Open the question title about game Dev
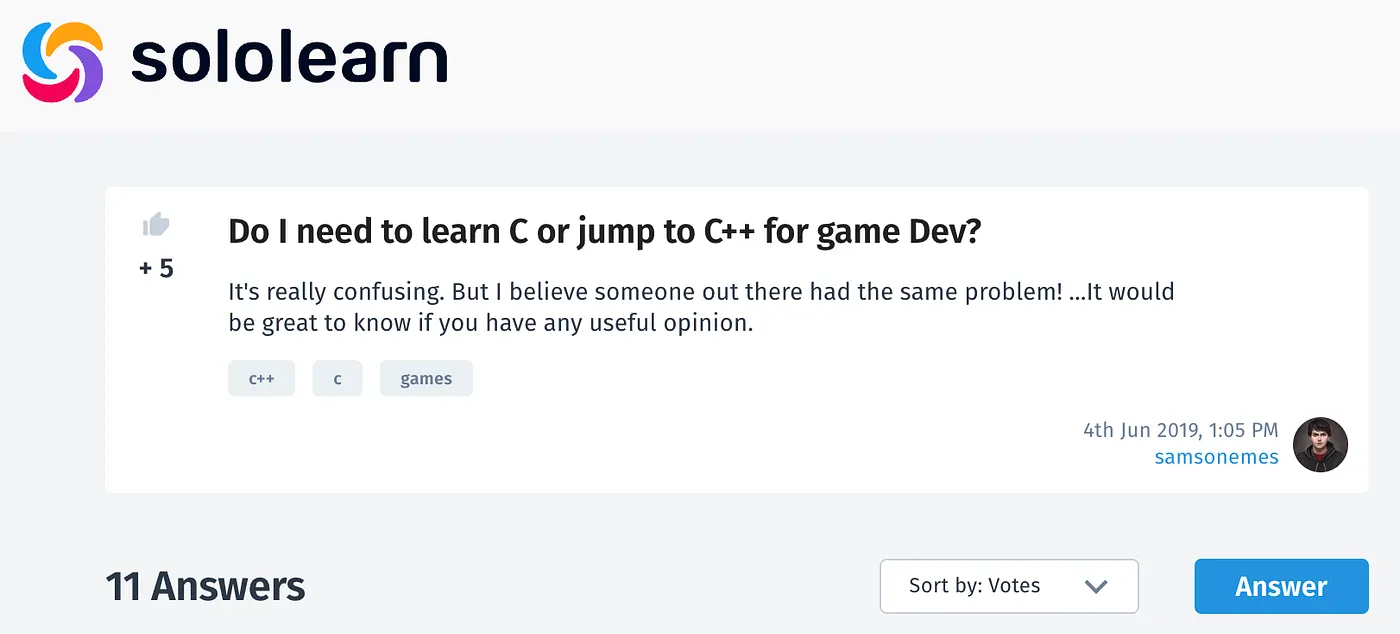 (605, 232)
